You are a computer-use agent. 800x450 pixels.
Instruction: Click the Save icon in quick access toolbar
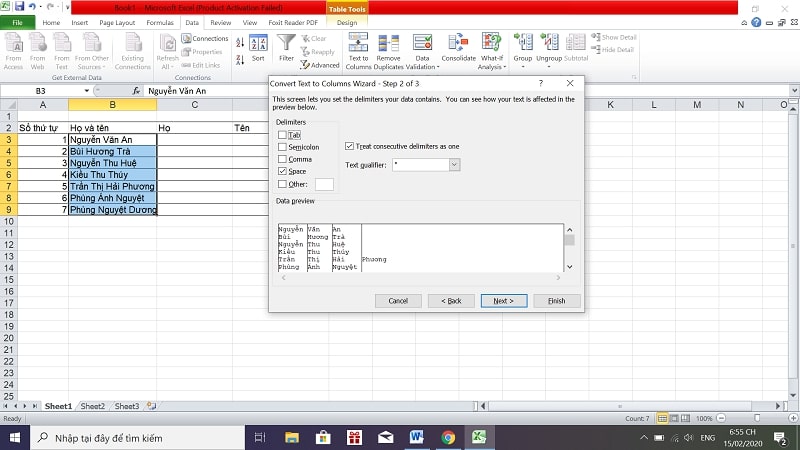pyautogui.click(x=19, y=6)
